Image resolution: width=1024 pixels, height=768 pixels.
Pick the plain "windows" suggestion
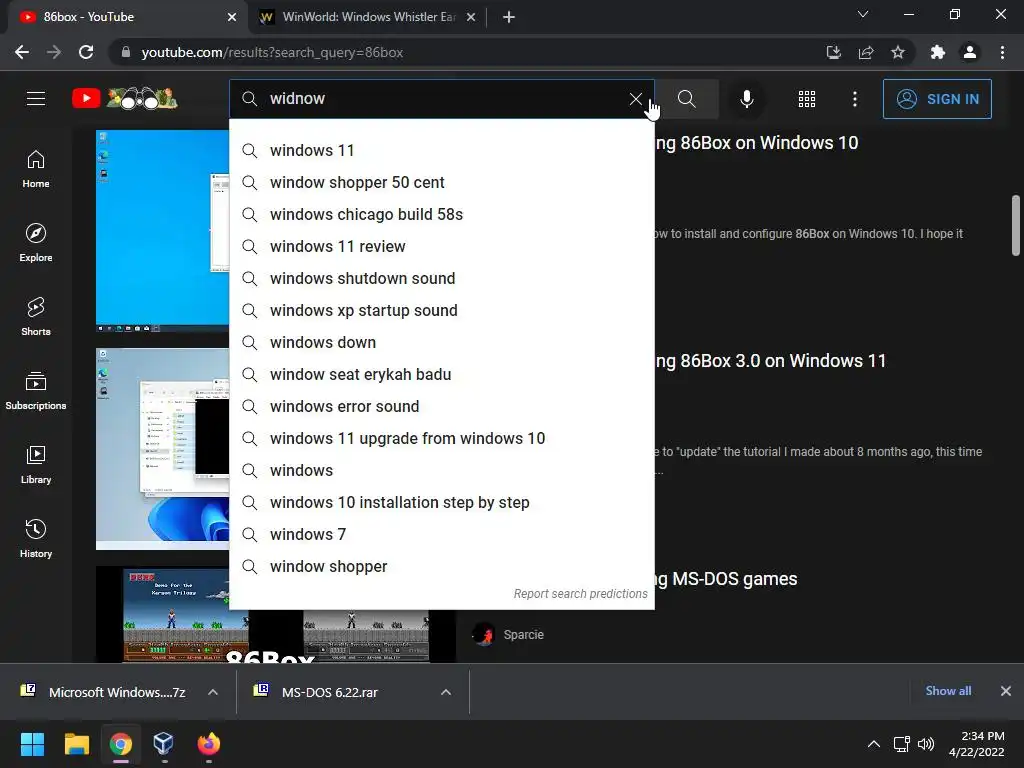(441, 470)
